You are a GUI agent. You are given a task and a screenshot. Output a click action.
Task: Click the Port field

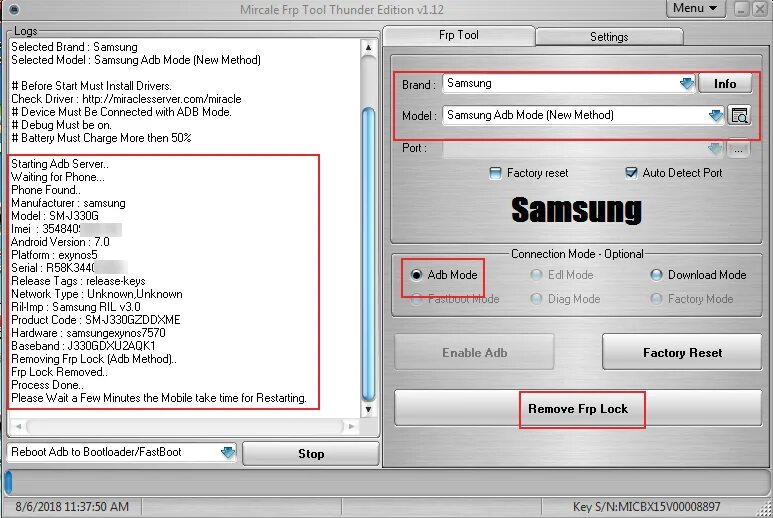coord(583,148)
